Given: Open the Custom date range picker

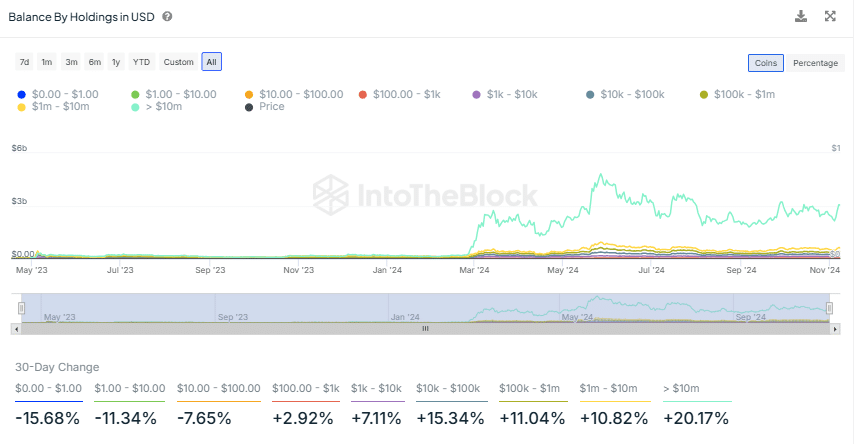Looking at the screenshot, I should (x=178, y=62).
